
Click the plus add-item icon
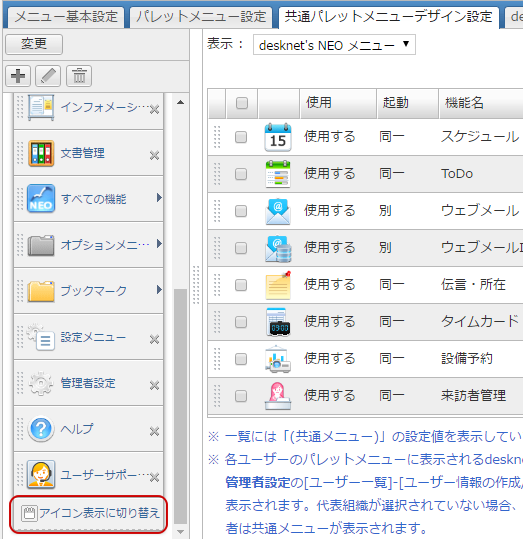[18, 76]
